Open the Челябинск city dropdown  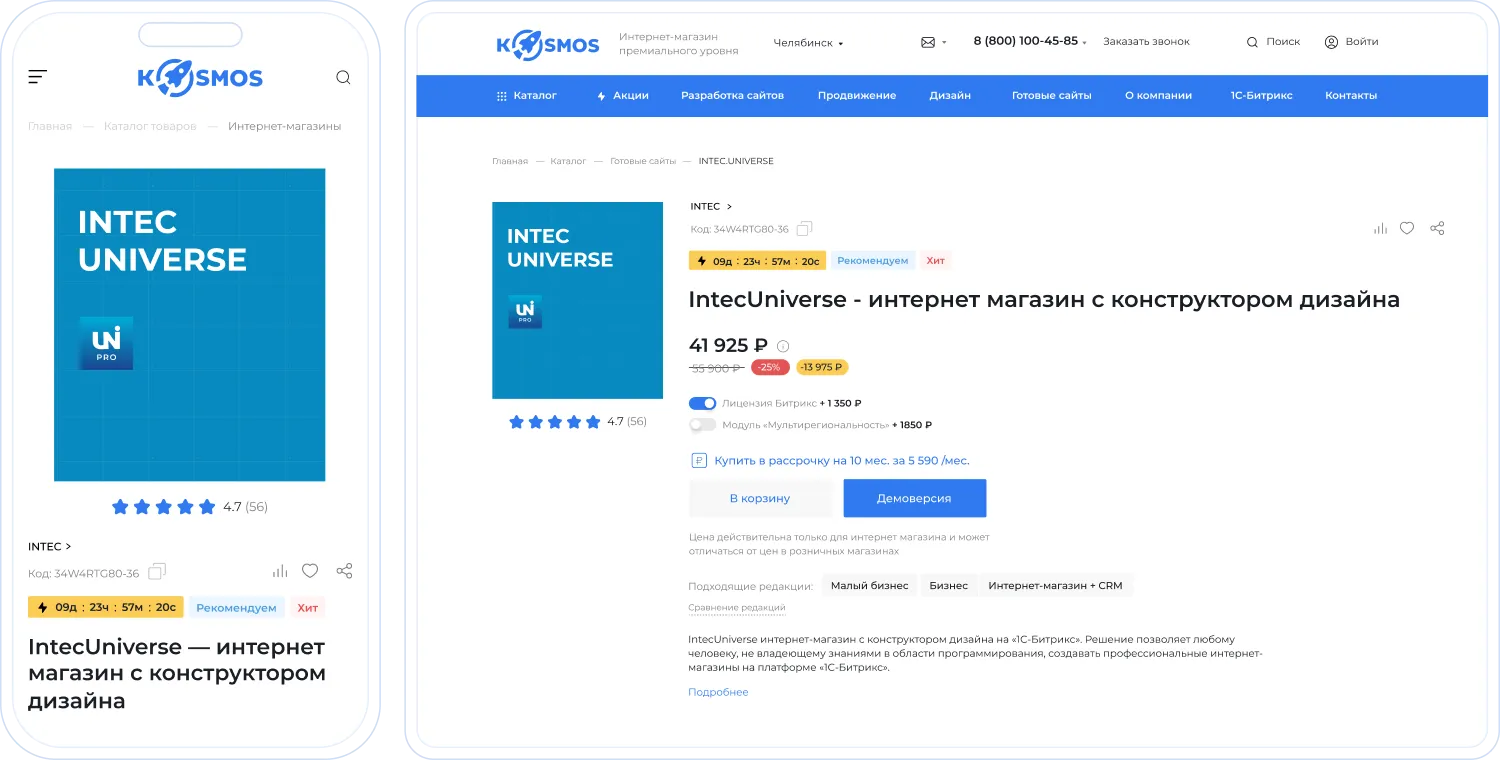click(808, 43)
